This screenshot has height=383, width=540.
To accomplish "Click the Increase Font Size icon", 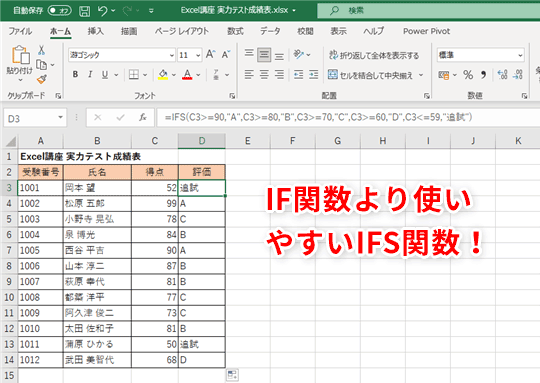I will pyautogui.click(x=210, y=54).
